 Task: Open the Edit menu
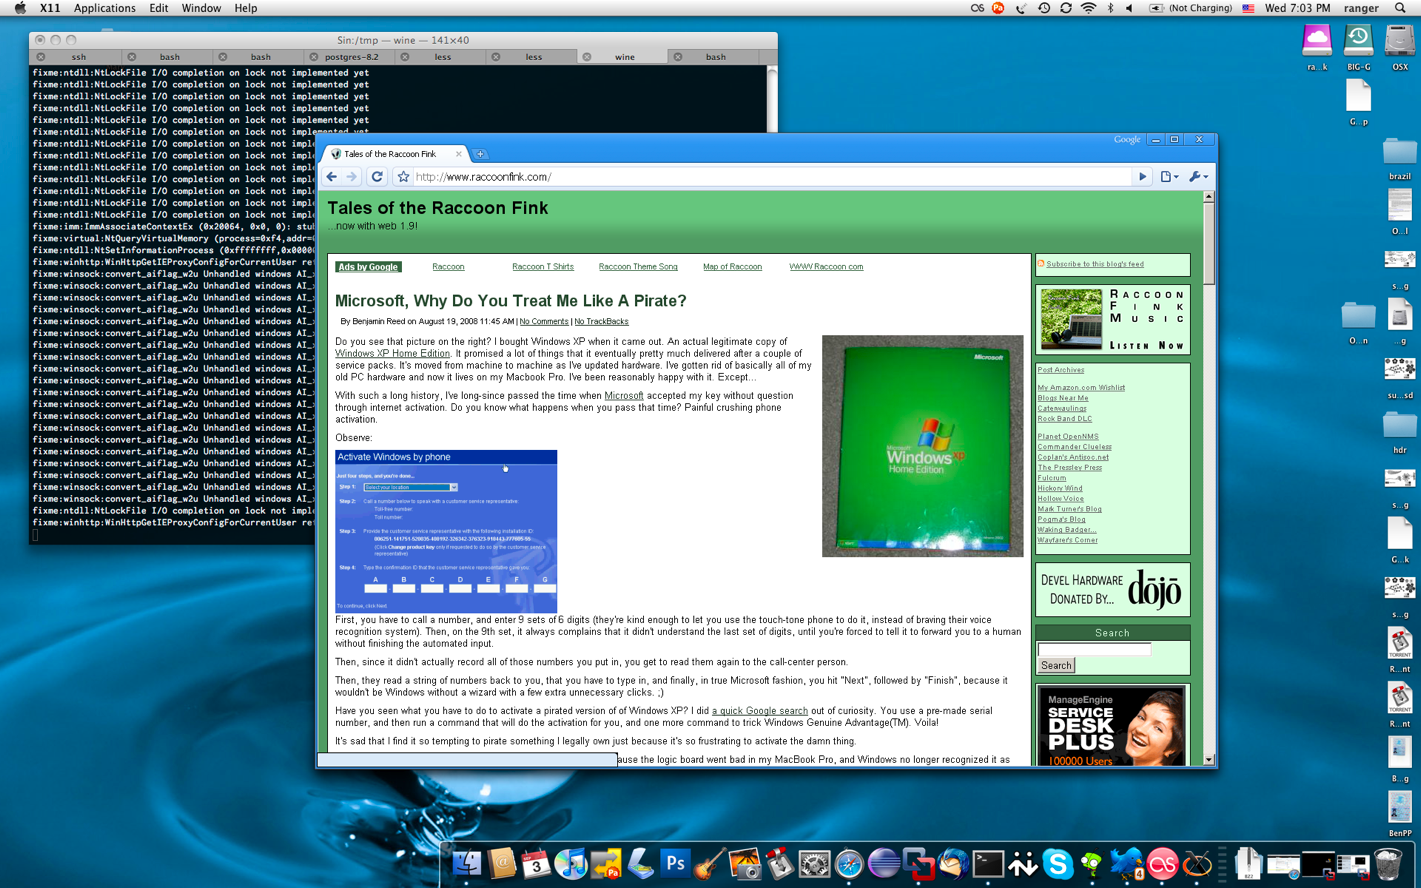(x=158, y=8)
